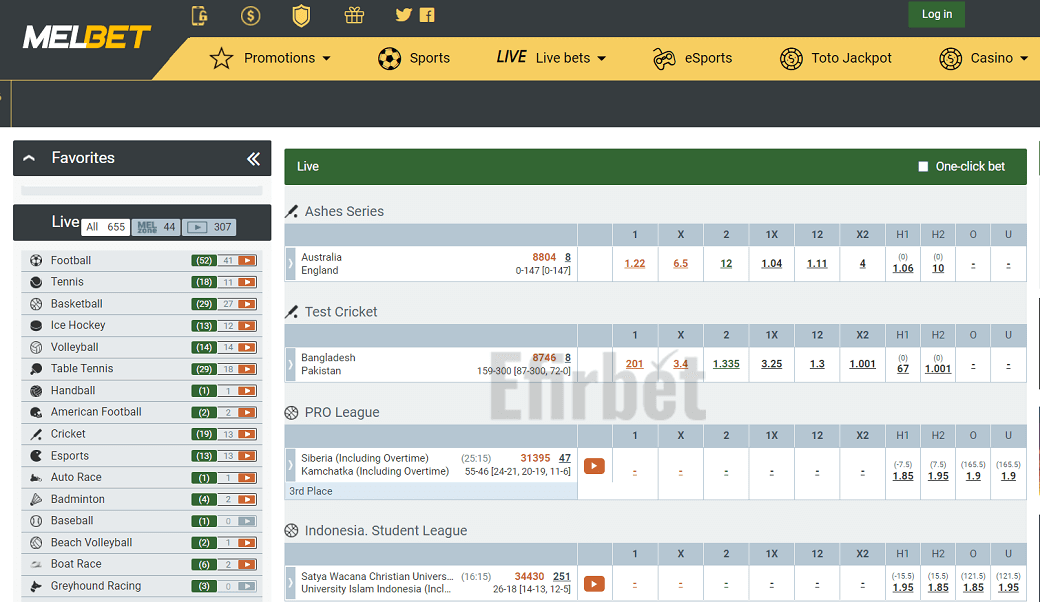Bet on Ashes draw at 6.5

(x=681, y=264)
